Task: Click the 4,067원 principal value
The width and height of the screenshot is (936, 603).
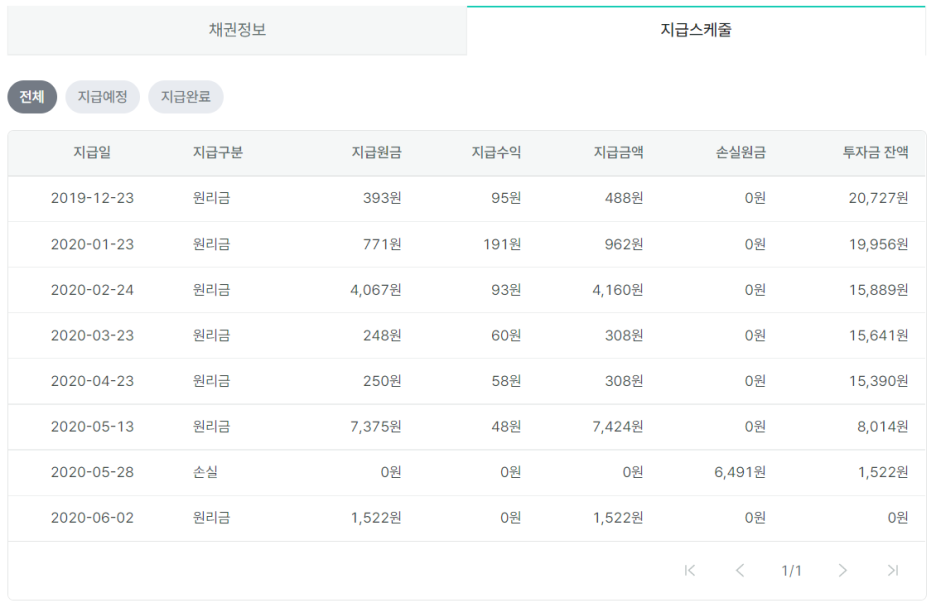Action: point(375,290)
